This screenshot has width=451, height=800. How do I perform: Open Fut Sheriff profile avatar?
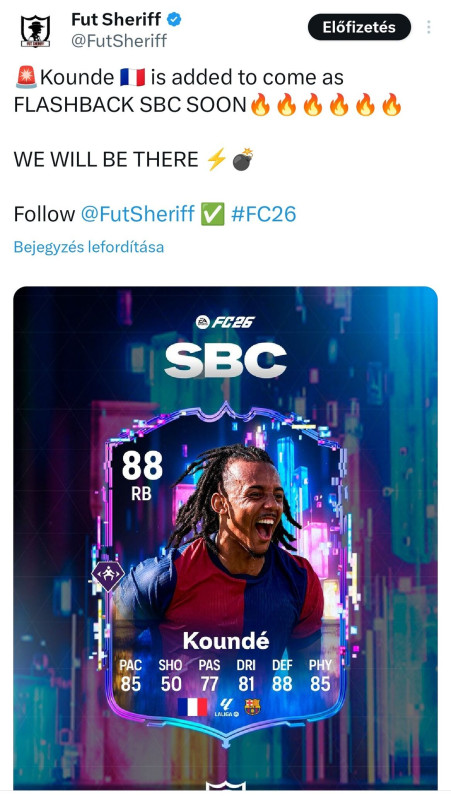point(35,31)
